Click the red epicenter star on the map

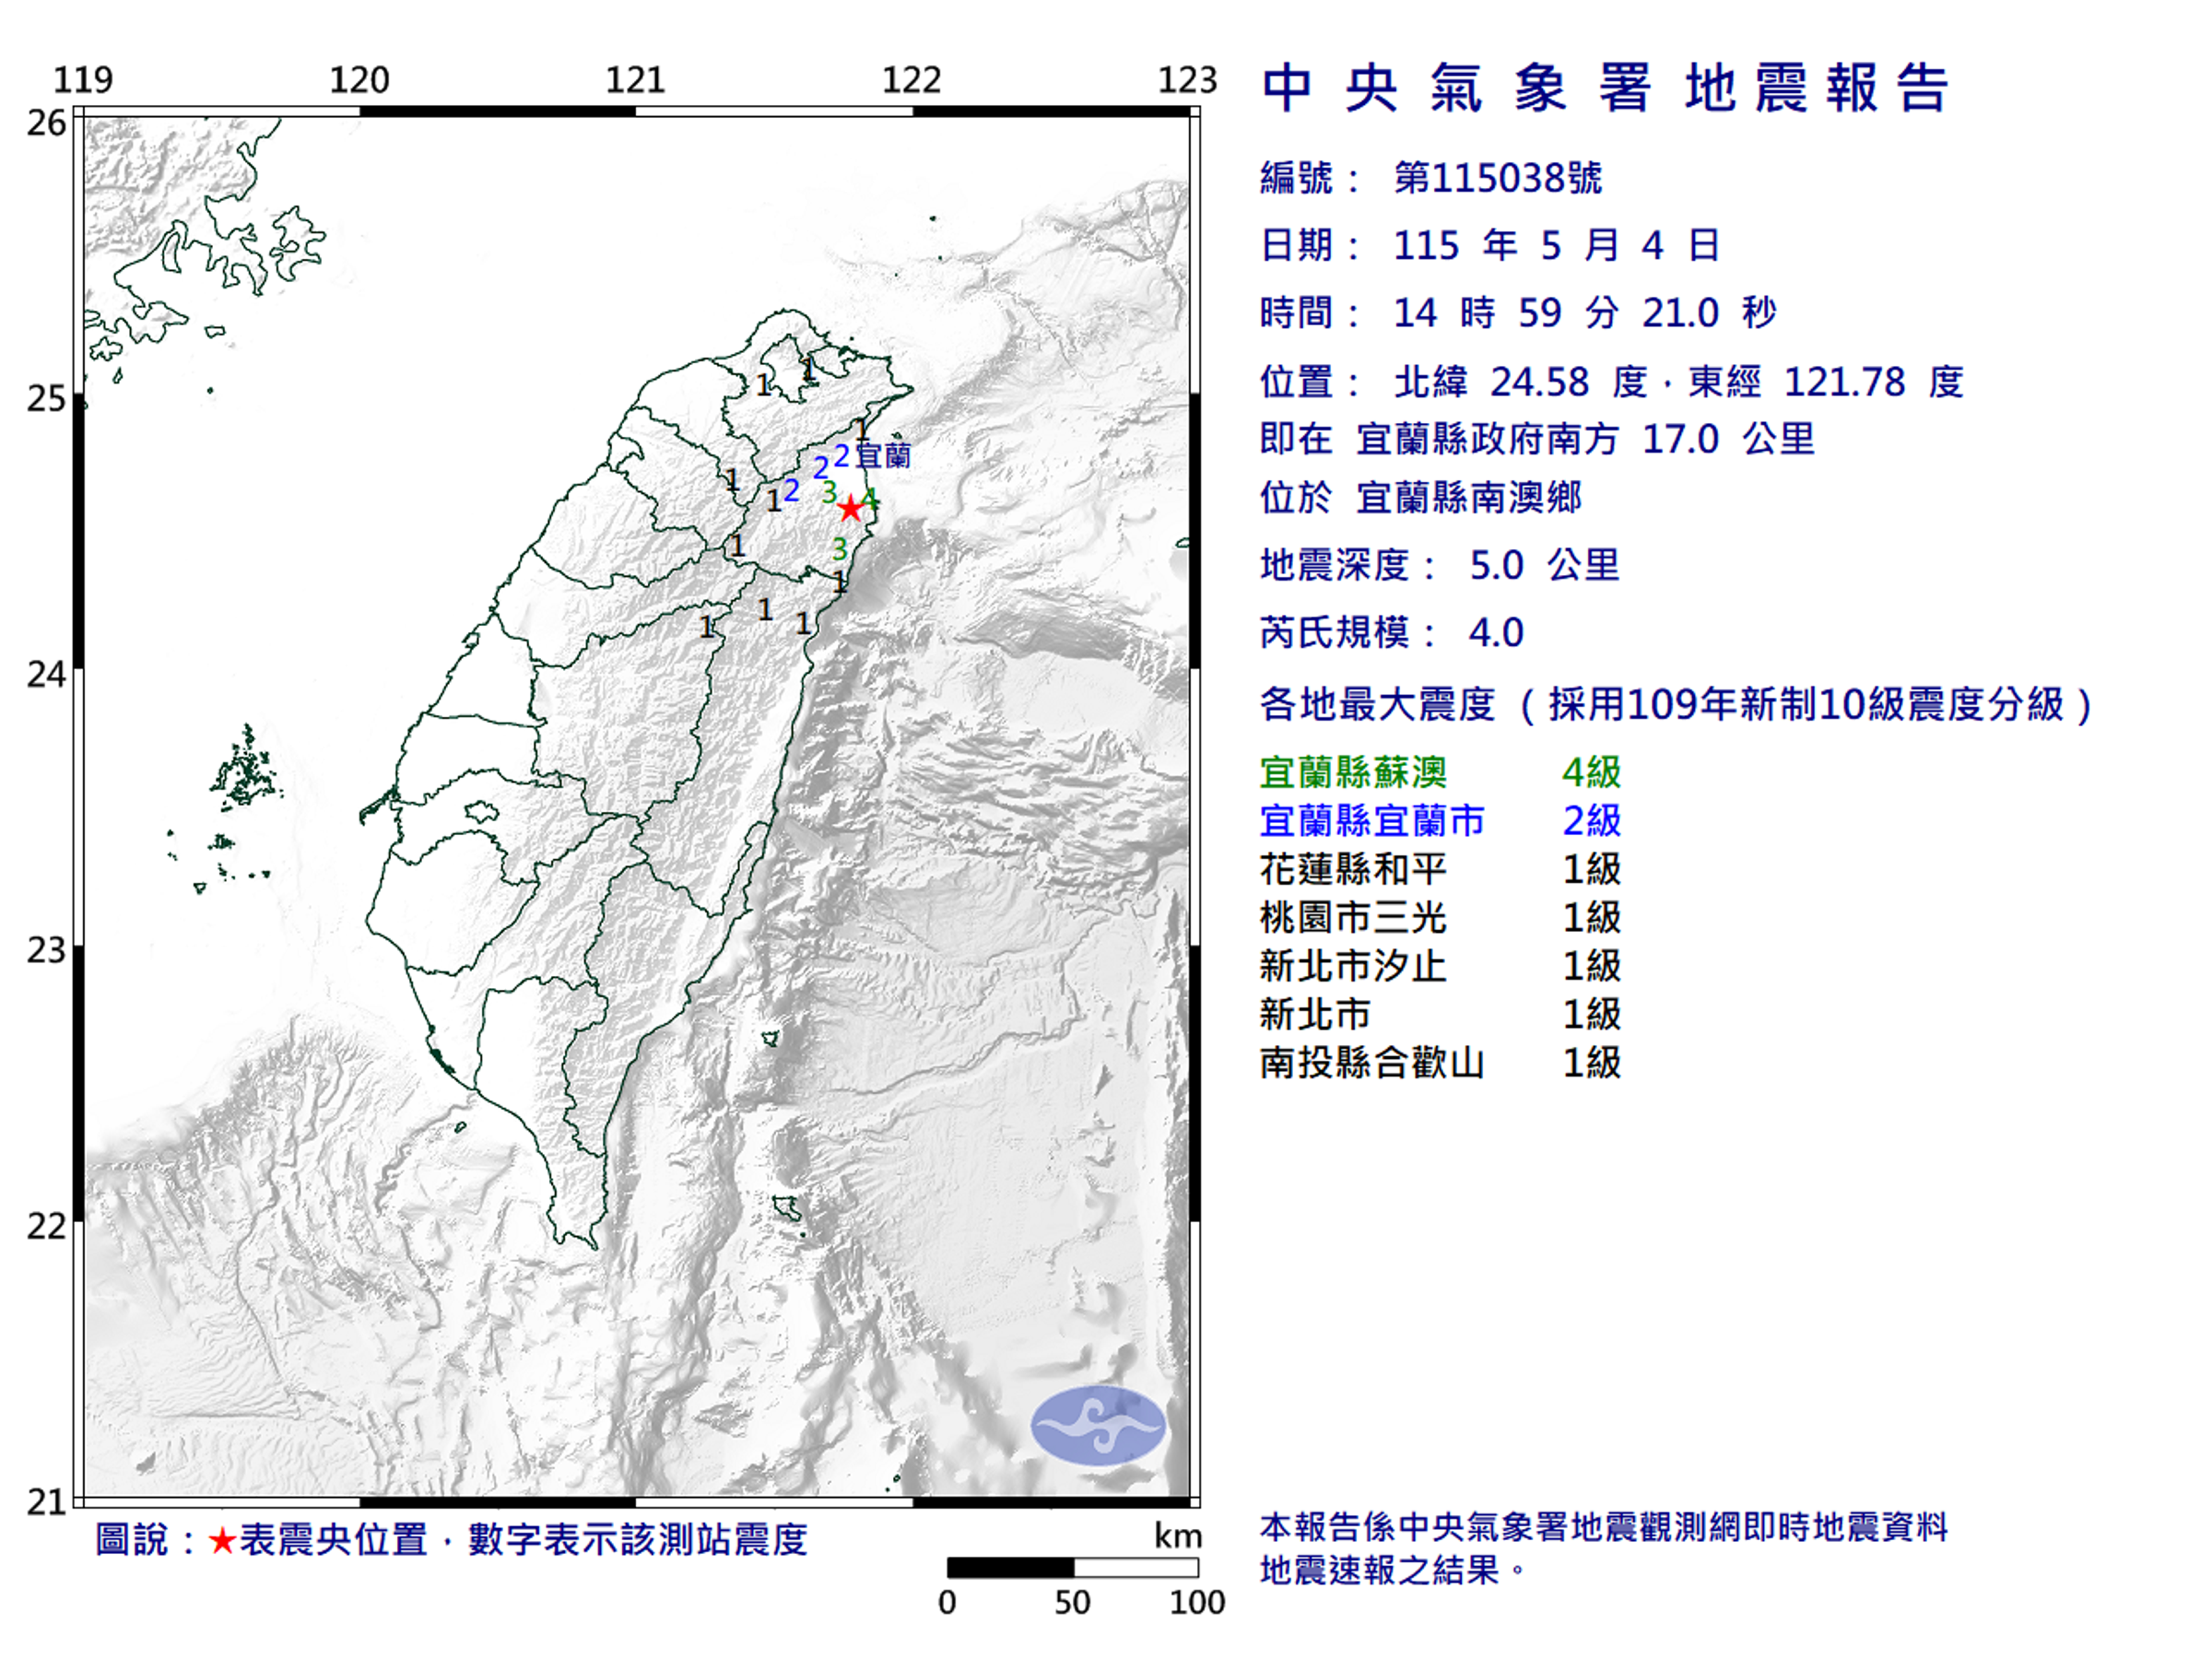click(x=849, y=509)
